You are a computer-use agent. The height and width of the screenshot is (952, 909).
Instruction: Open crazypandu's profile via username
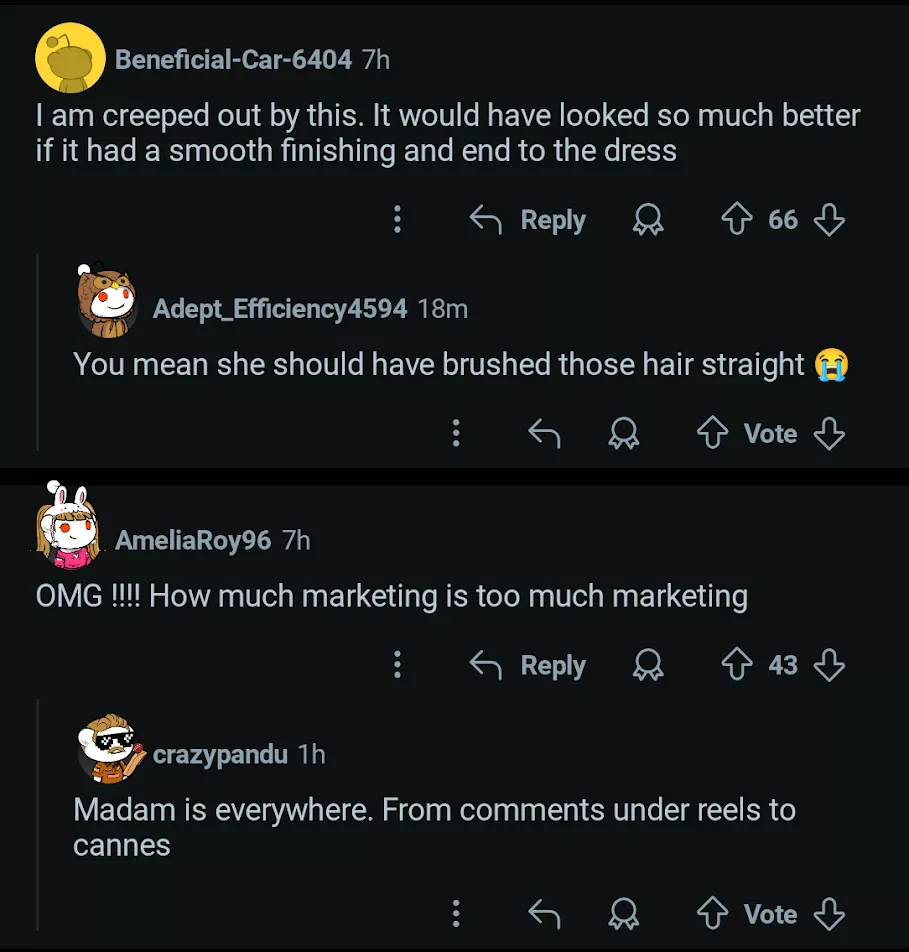pos(220,754)
